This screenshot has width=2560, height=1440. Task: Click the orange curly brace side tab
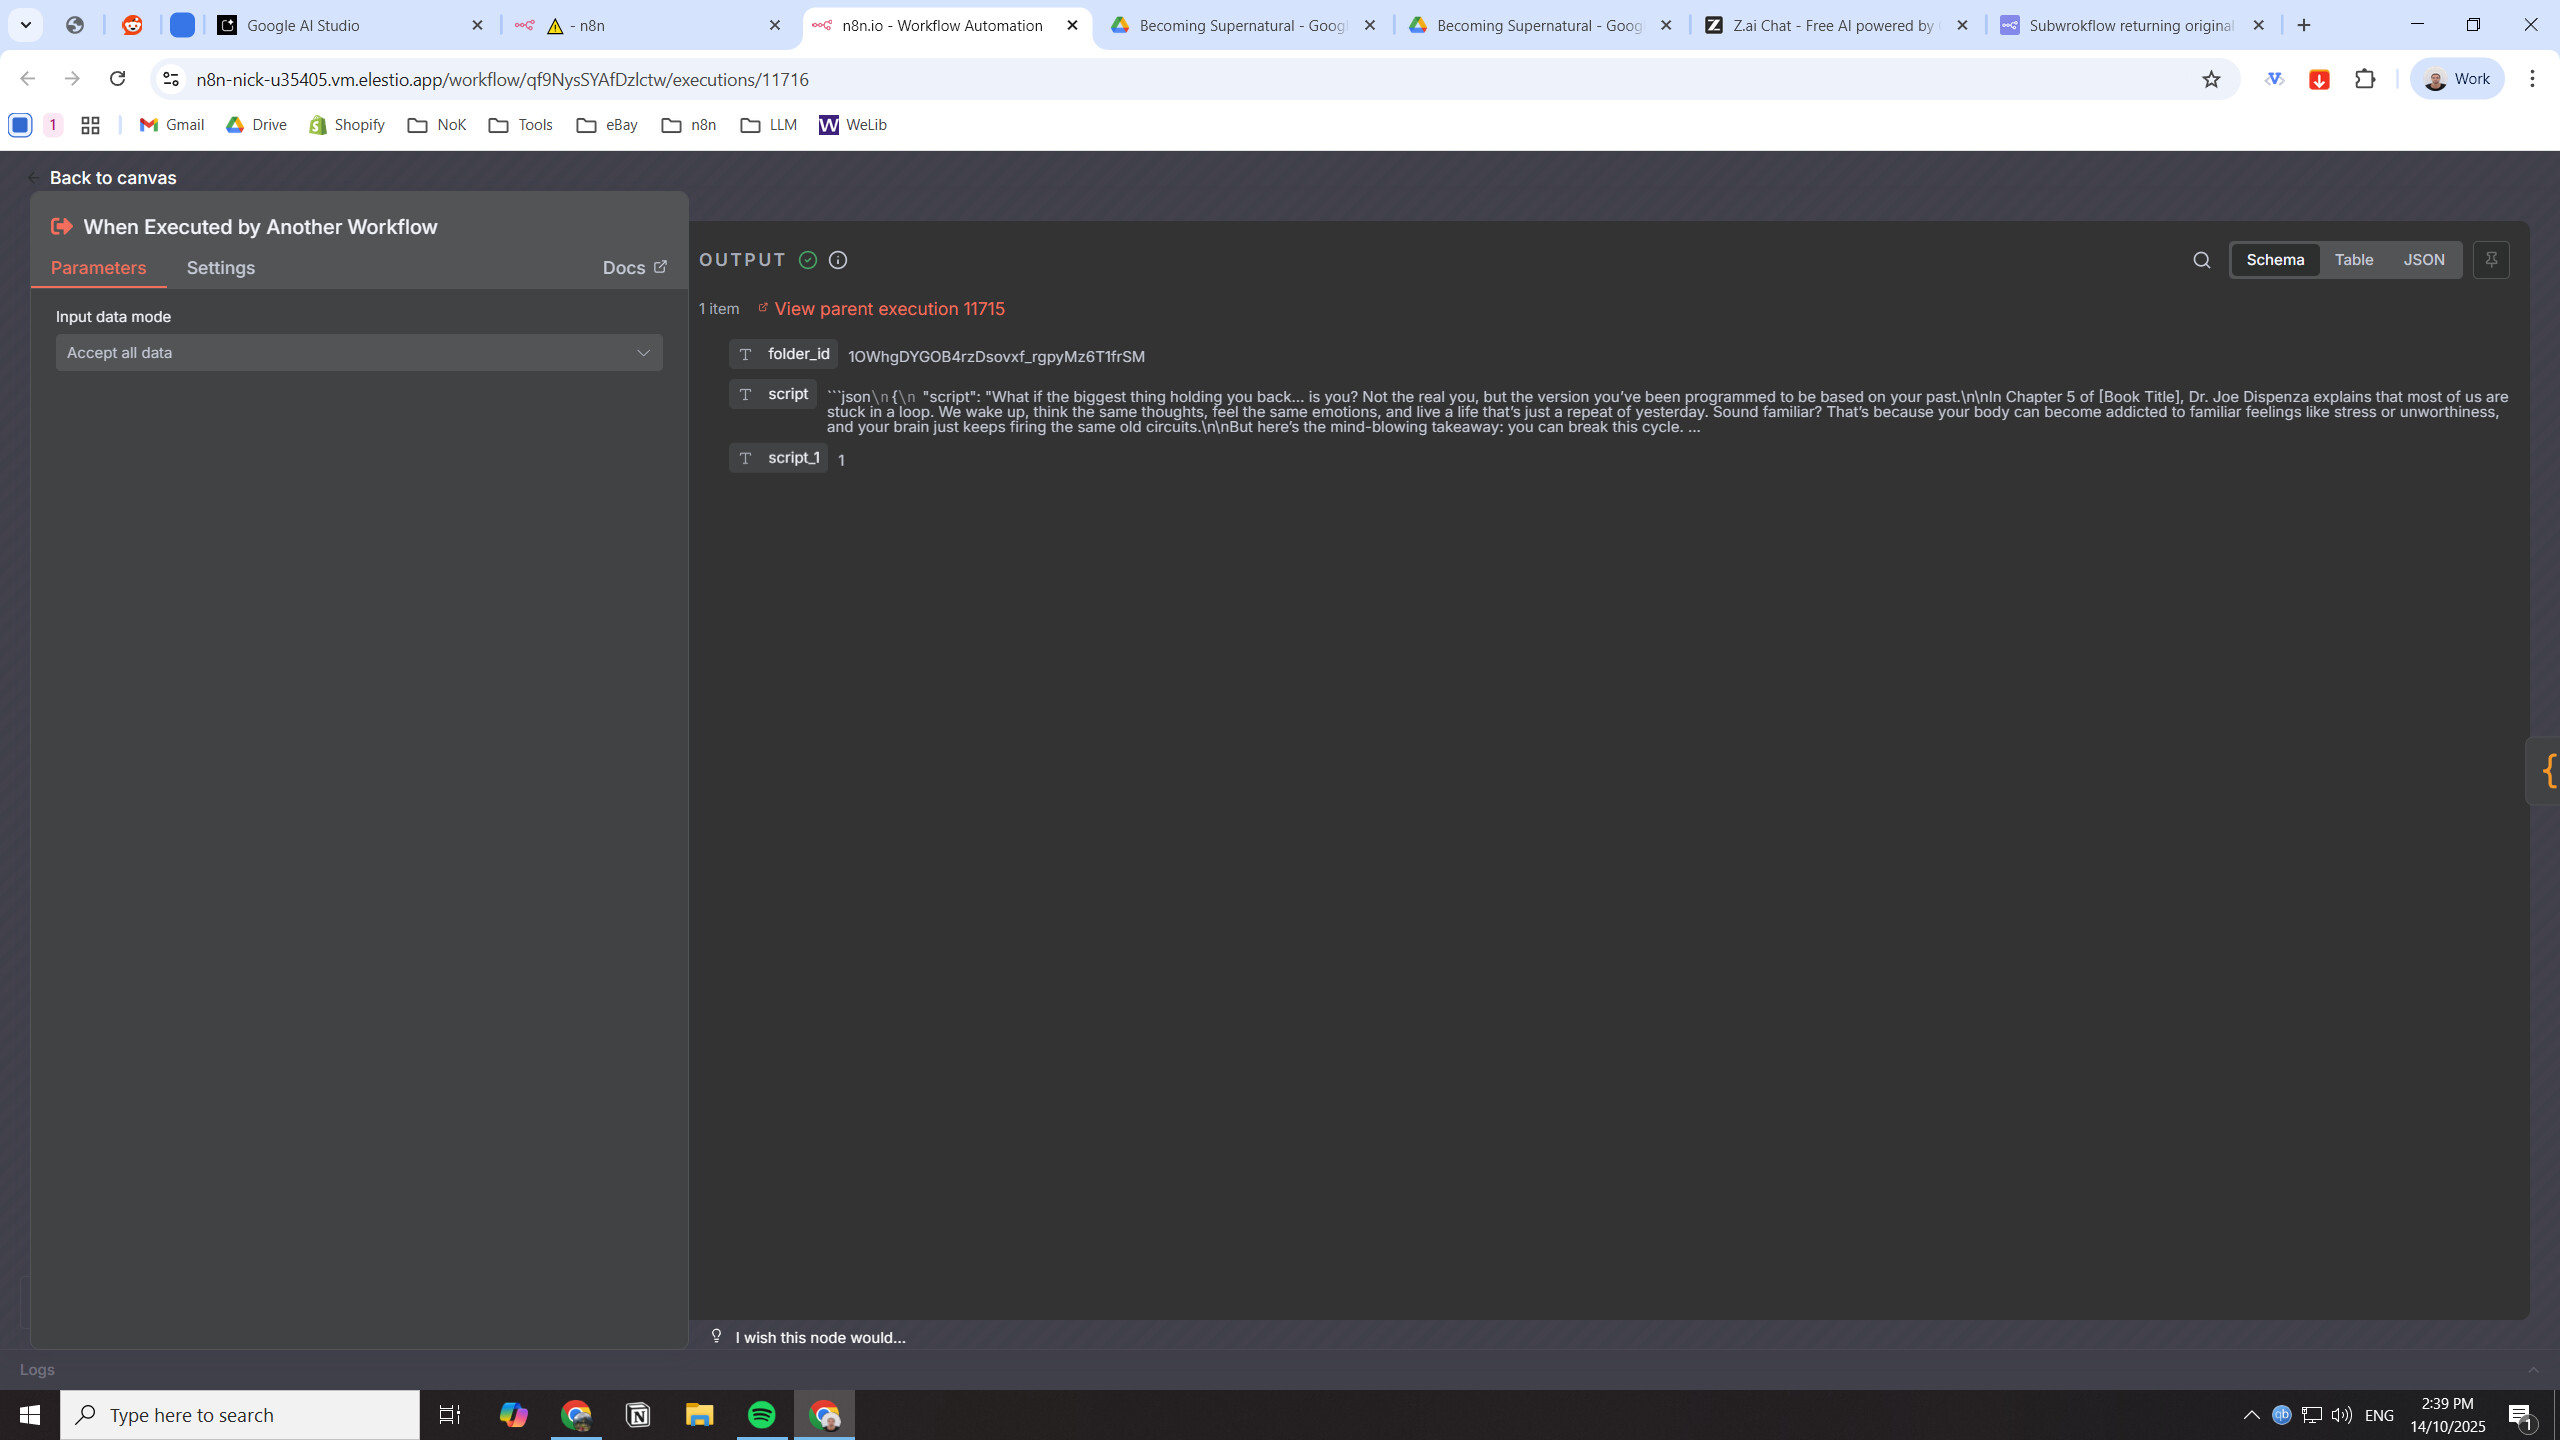2549,770
